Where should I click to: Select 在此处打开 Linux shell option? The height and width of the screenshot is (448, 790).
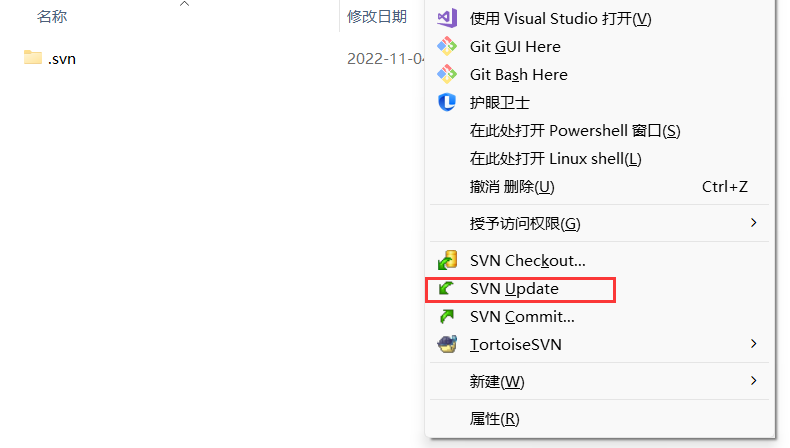click(x=555, y=158)
